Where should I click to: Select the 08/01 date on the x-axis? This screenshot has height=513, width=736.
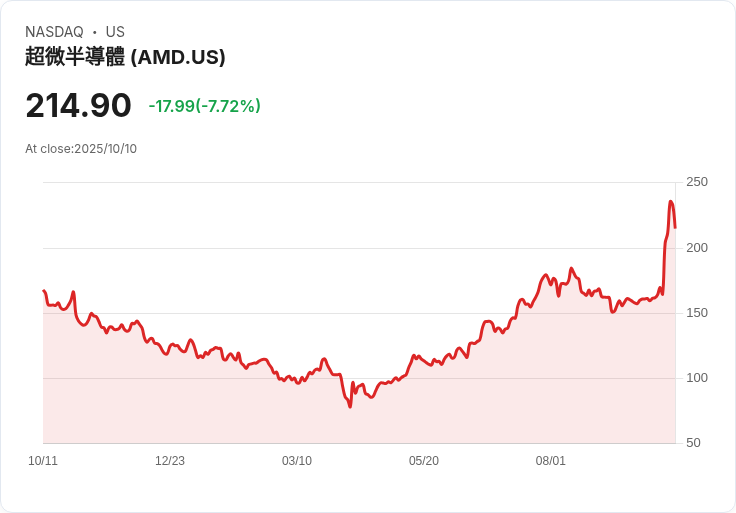(x=551, y=461)
